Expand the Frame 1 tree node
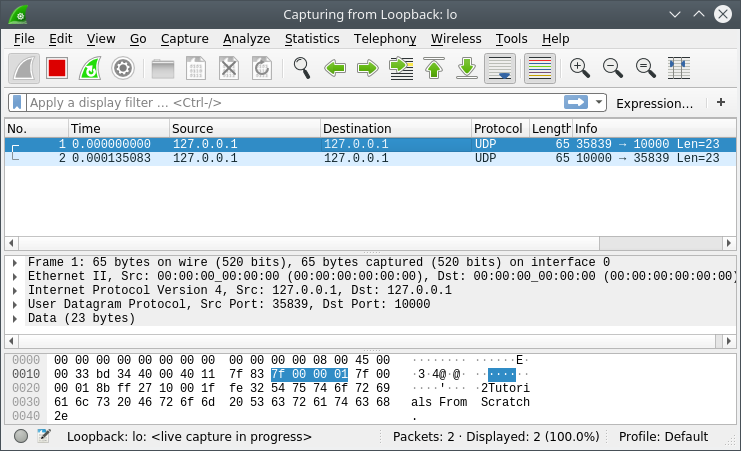The width and height of the screenshot is (741, 451). click(x=15, y=262)
